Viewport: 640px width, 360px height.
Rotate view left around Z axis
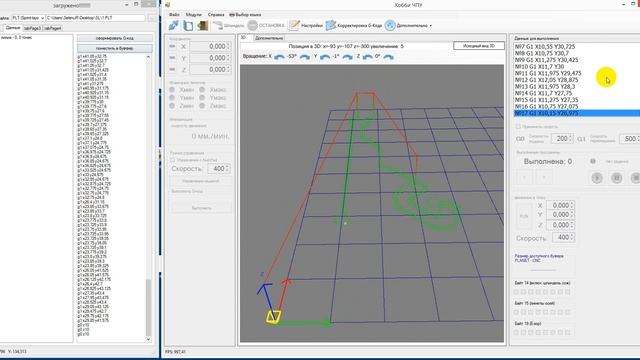click(x=367, y=57)
